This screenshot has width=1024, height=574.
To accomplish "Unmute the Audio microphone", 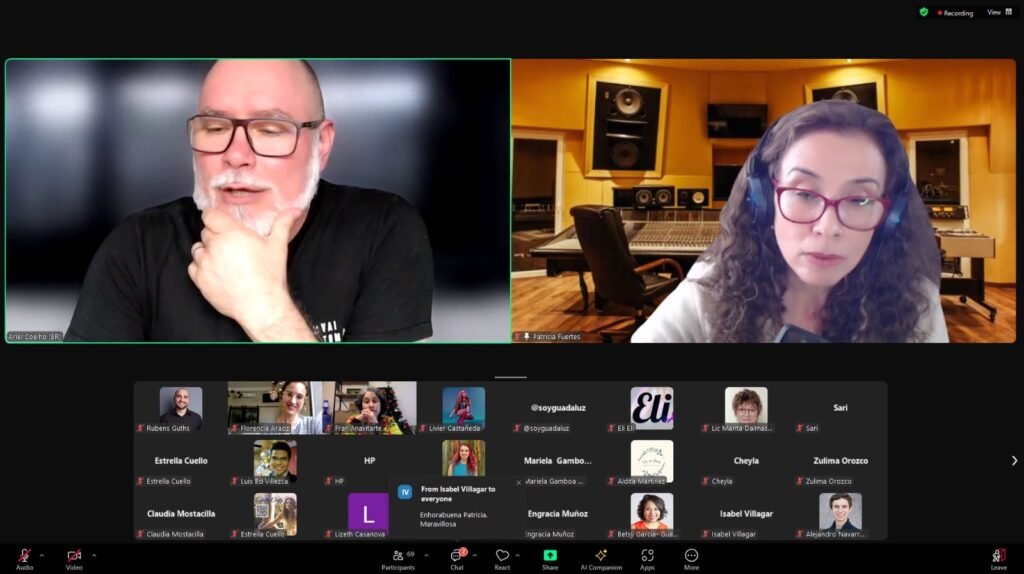I will 24,559.
